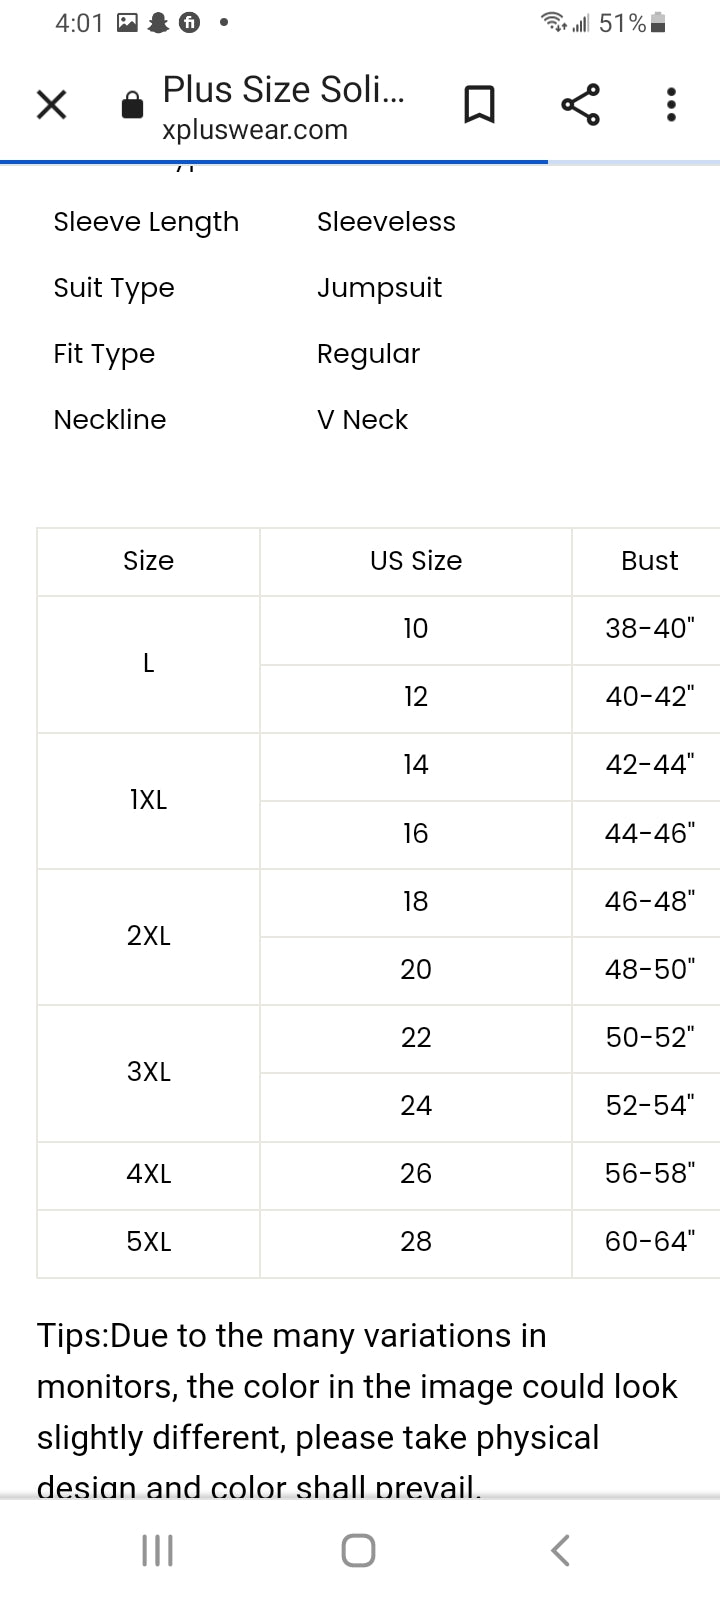Tap the gallery notification icon in status bar
This screenshot has height=1600, width=720.
coord(127,23)
